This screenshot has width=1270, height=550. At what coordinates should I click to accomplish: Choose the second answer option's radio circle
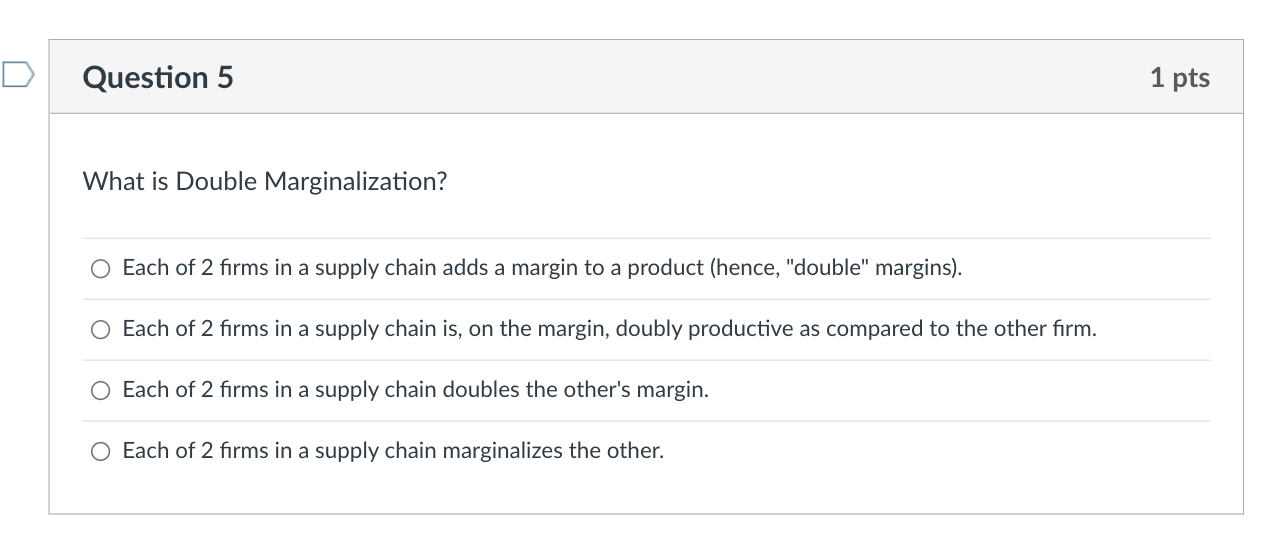(100, 330)
